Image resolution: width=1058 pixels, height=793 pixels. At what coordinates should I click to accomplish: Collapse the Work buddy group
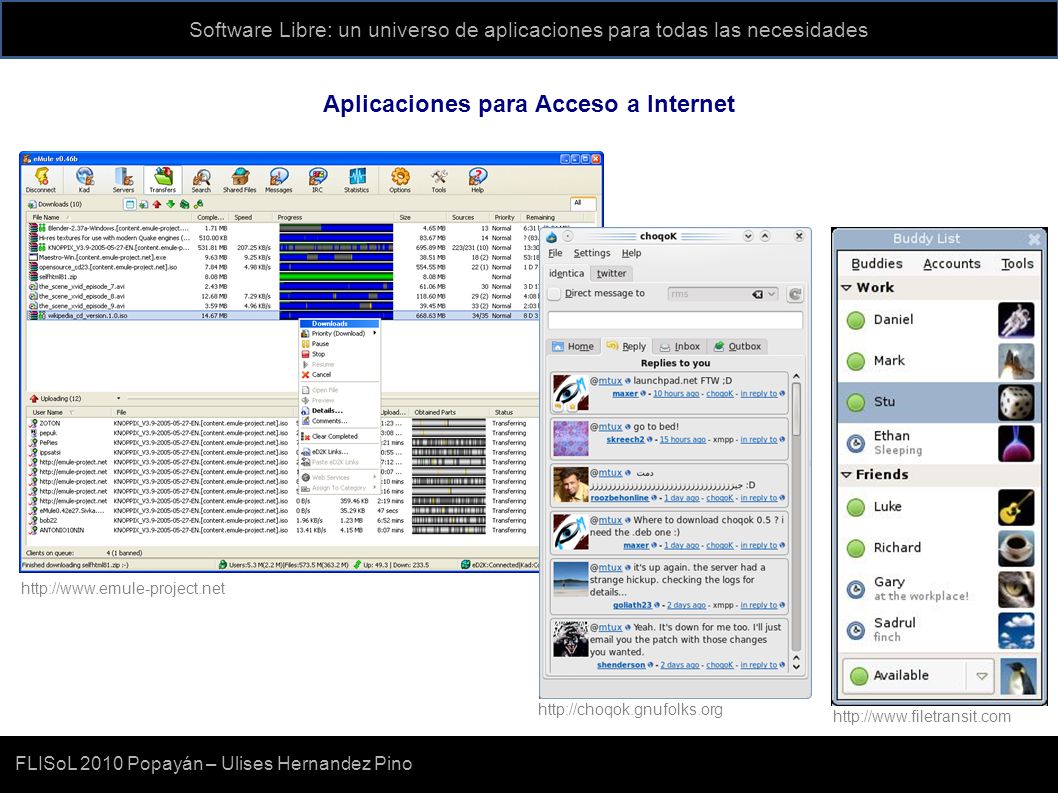pyautogui.click(x=846, y=288)
